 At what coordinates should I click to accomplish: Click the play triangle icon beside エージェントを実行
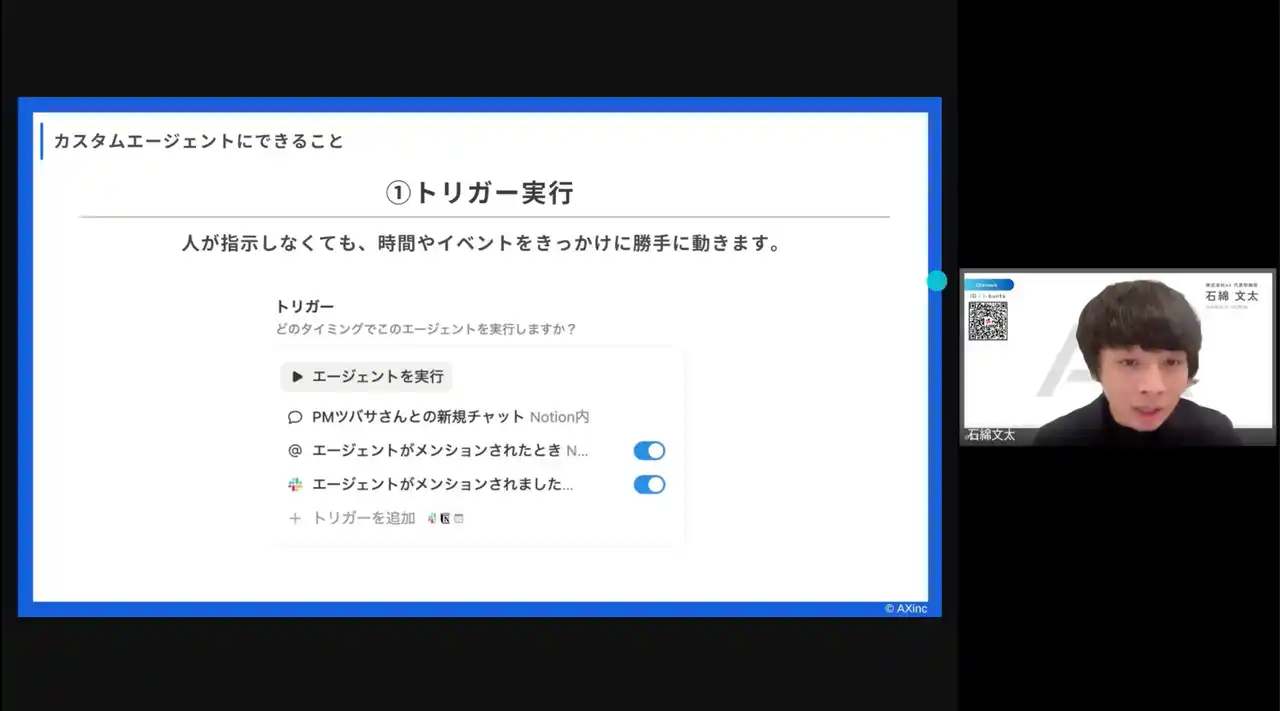tap(297, 377)
